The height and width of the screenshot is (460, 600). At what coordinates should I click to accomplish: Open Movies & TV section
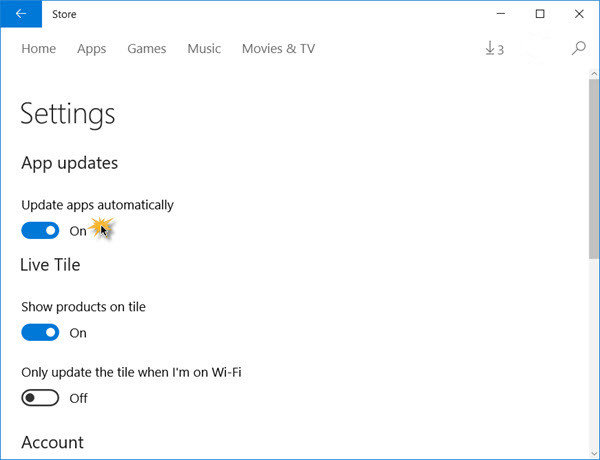tap(279, 49)
